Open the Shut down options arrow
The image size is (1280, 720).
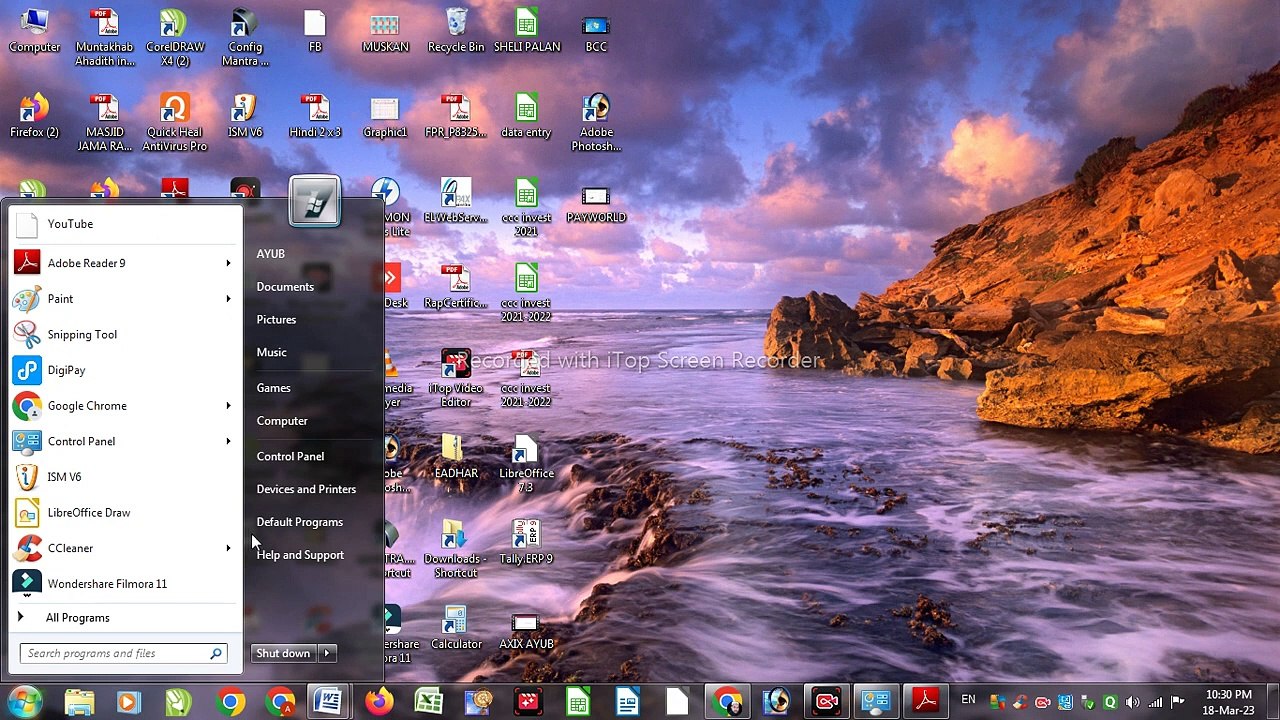(327, 653)
